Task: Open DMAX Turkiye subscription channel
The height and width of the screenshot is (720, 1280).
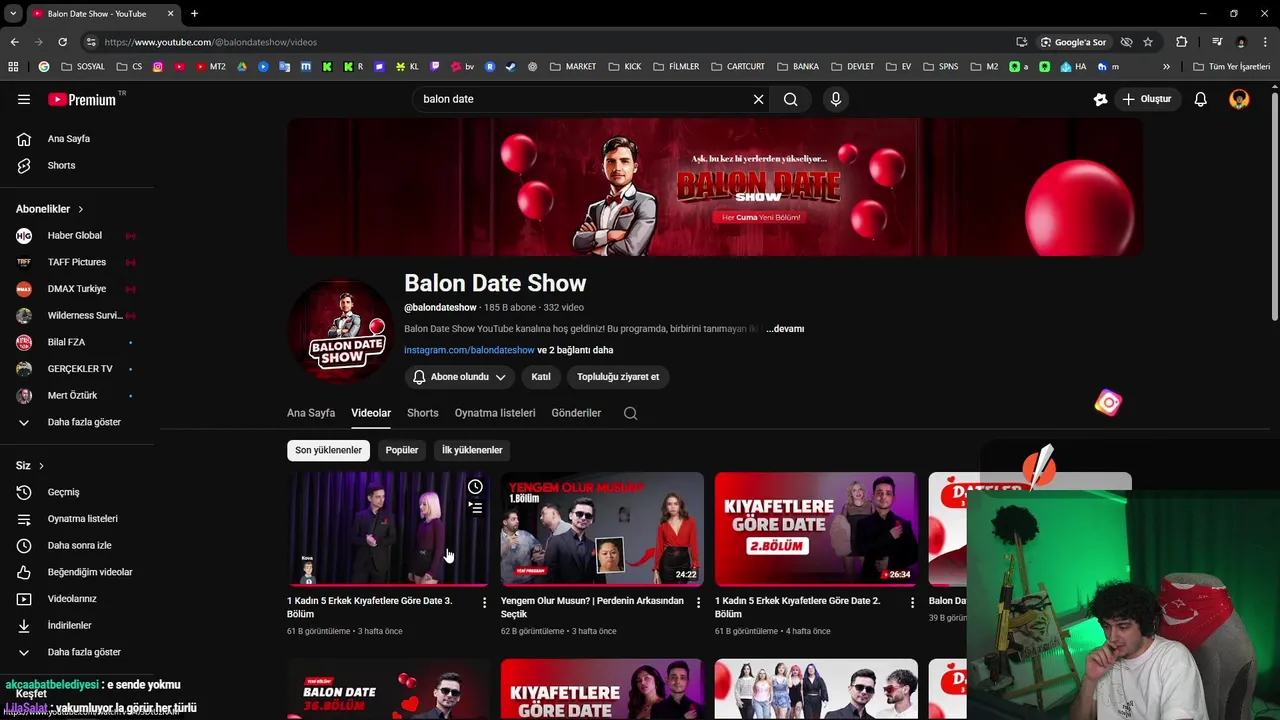Action: pyautogui.click(x=77, y=289)
